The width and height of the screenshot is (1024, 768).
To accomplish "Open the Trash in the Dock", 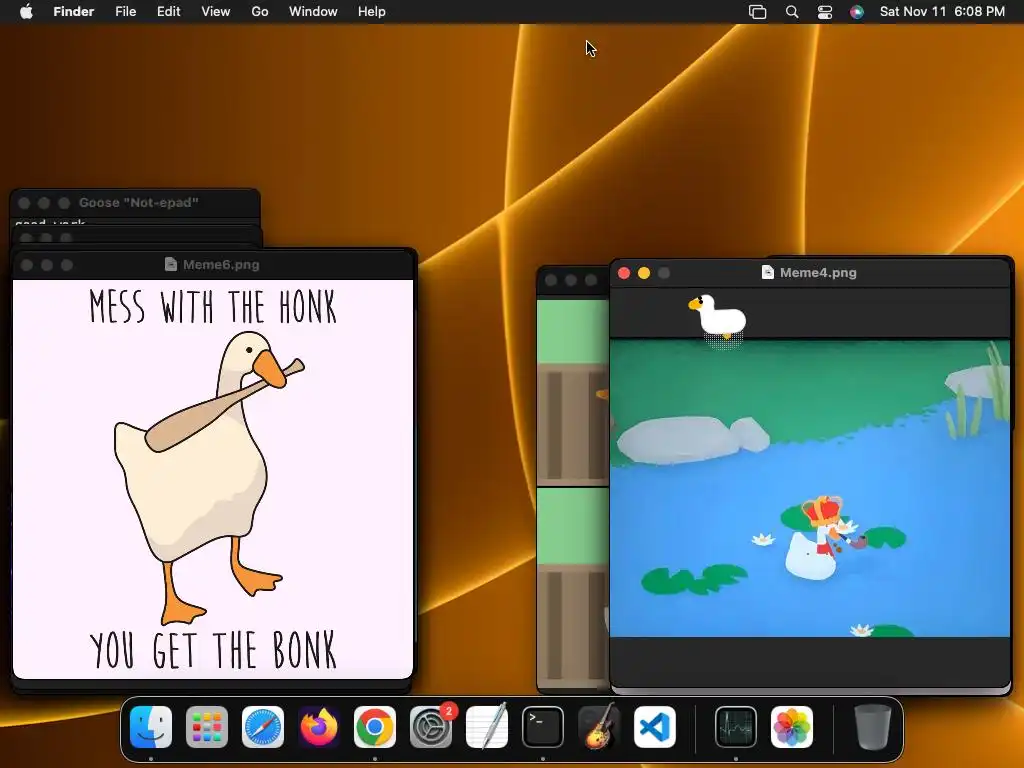I will pyautogui.click(x=872, y=727).
